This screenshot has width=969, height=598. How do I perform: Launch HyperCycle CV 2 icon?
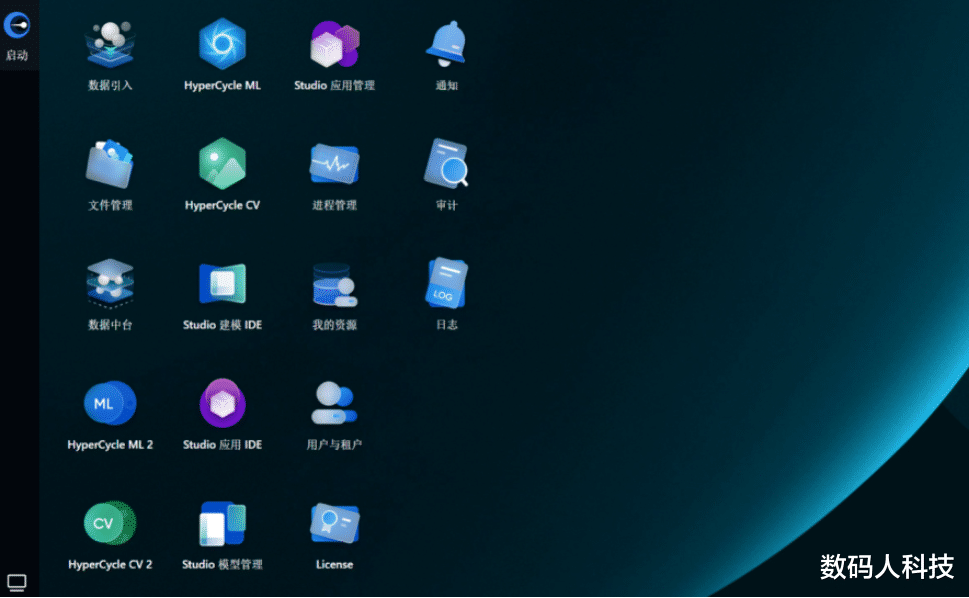(110, 523)
